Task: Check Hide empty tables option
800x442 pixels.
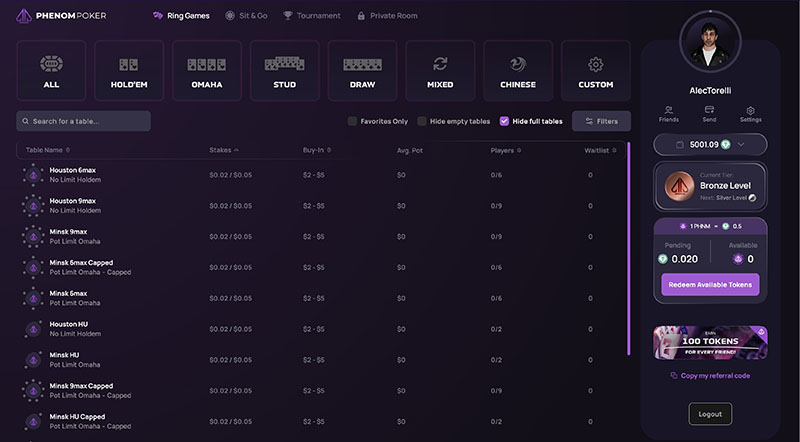Action: (x=422, y=121)
